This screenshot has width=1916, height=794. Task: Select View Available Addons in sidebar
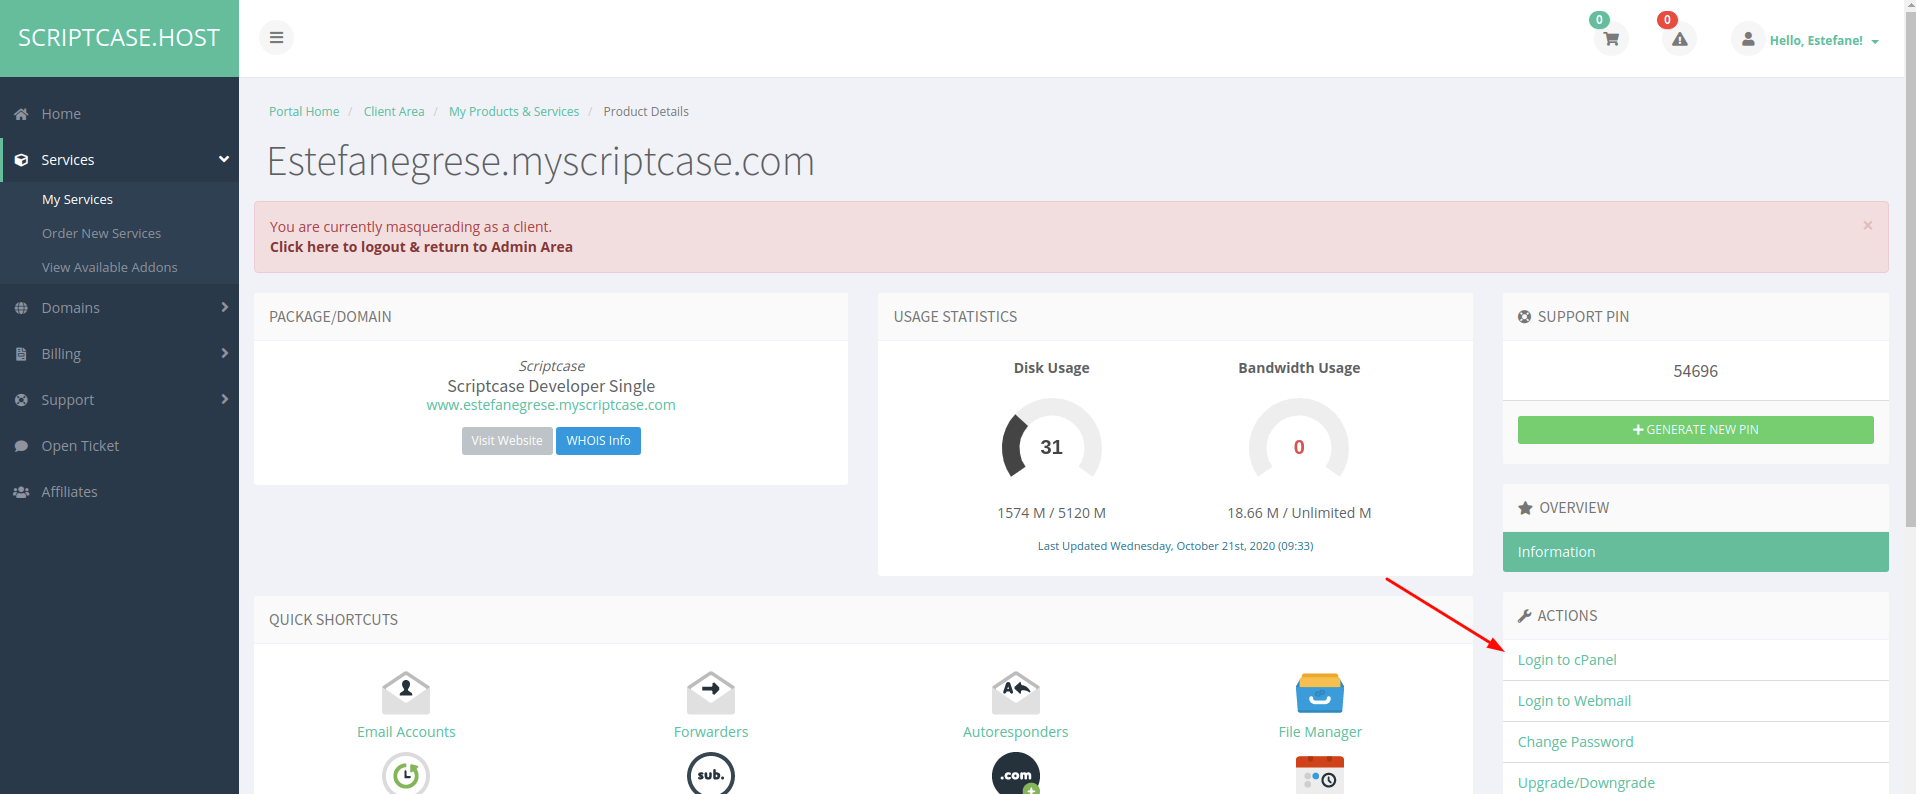(109, 268)
